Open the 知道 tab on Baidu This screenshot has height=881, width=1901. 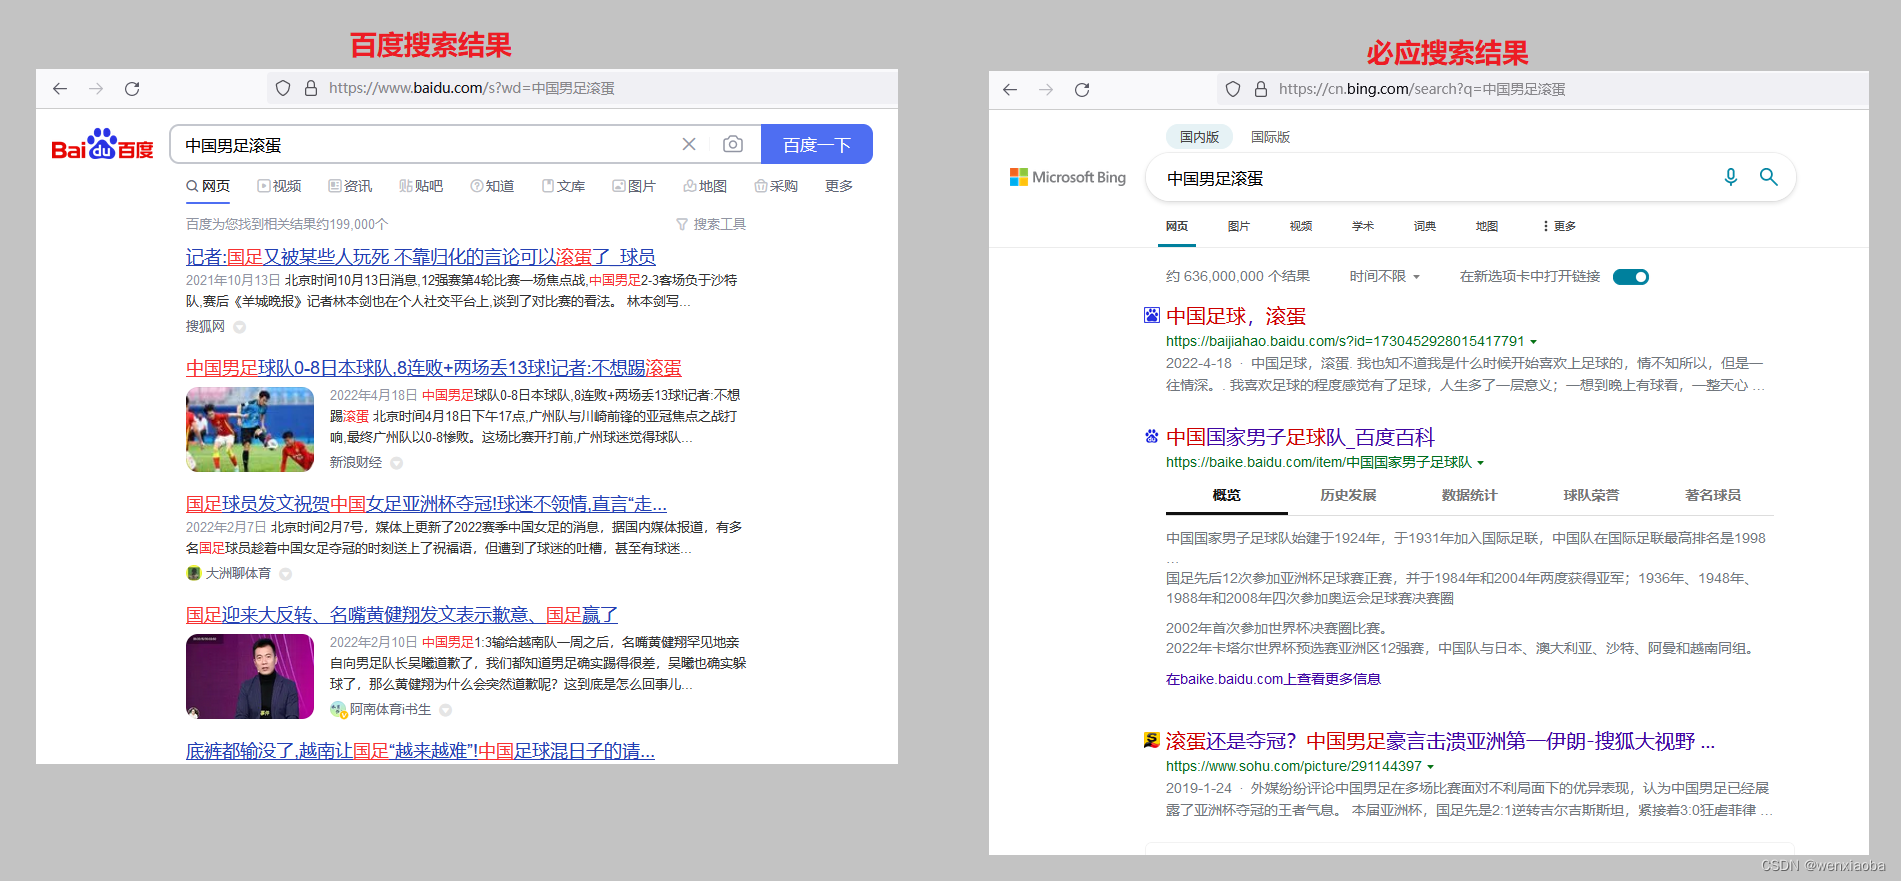coord(492,186)
